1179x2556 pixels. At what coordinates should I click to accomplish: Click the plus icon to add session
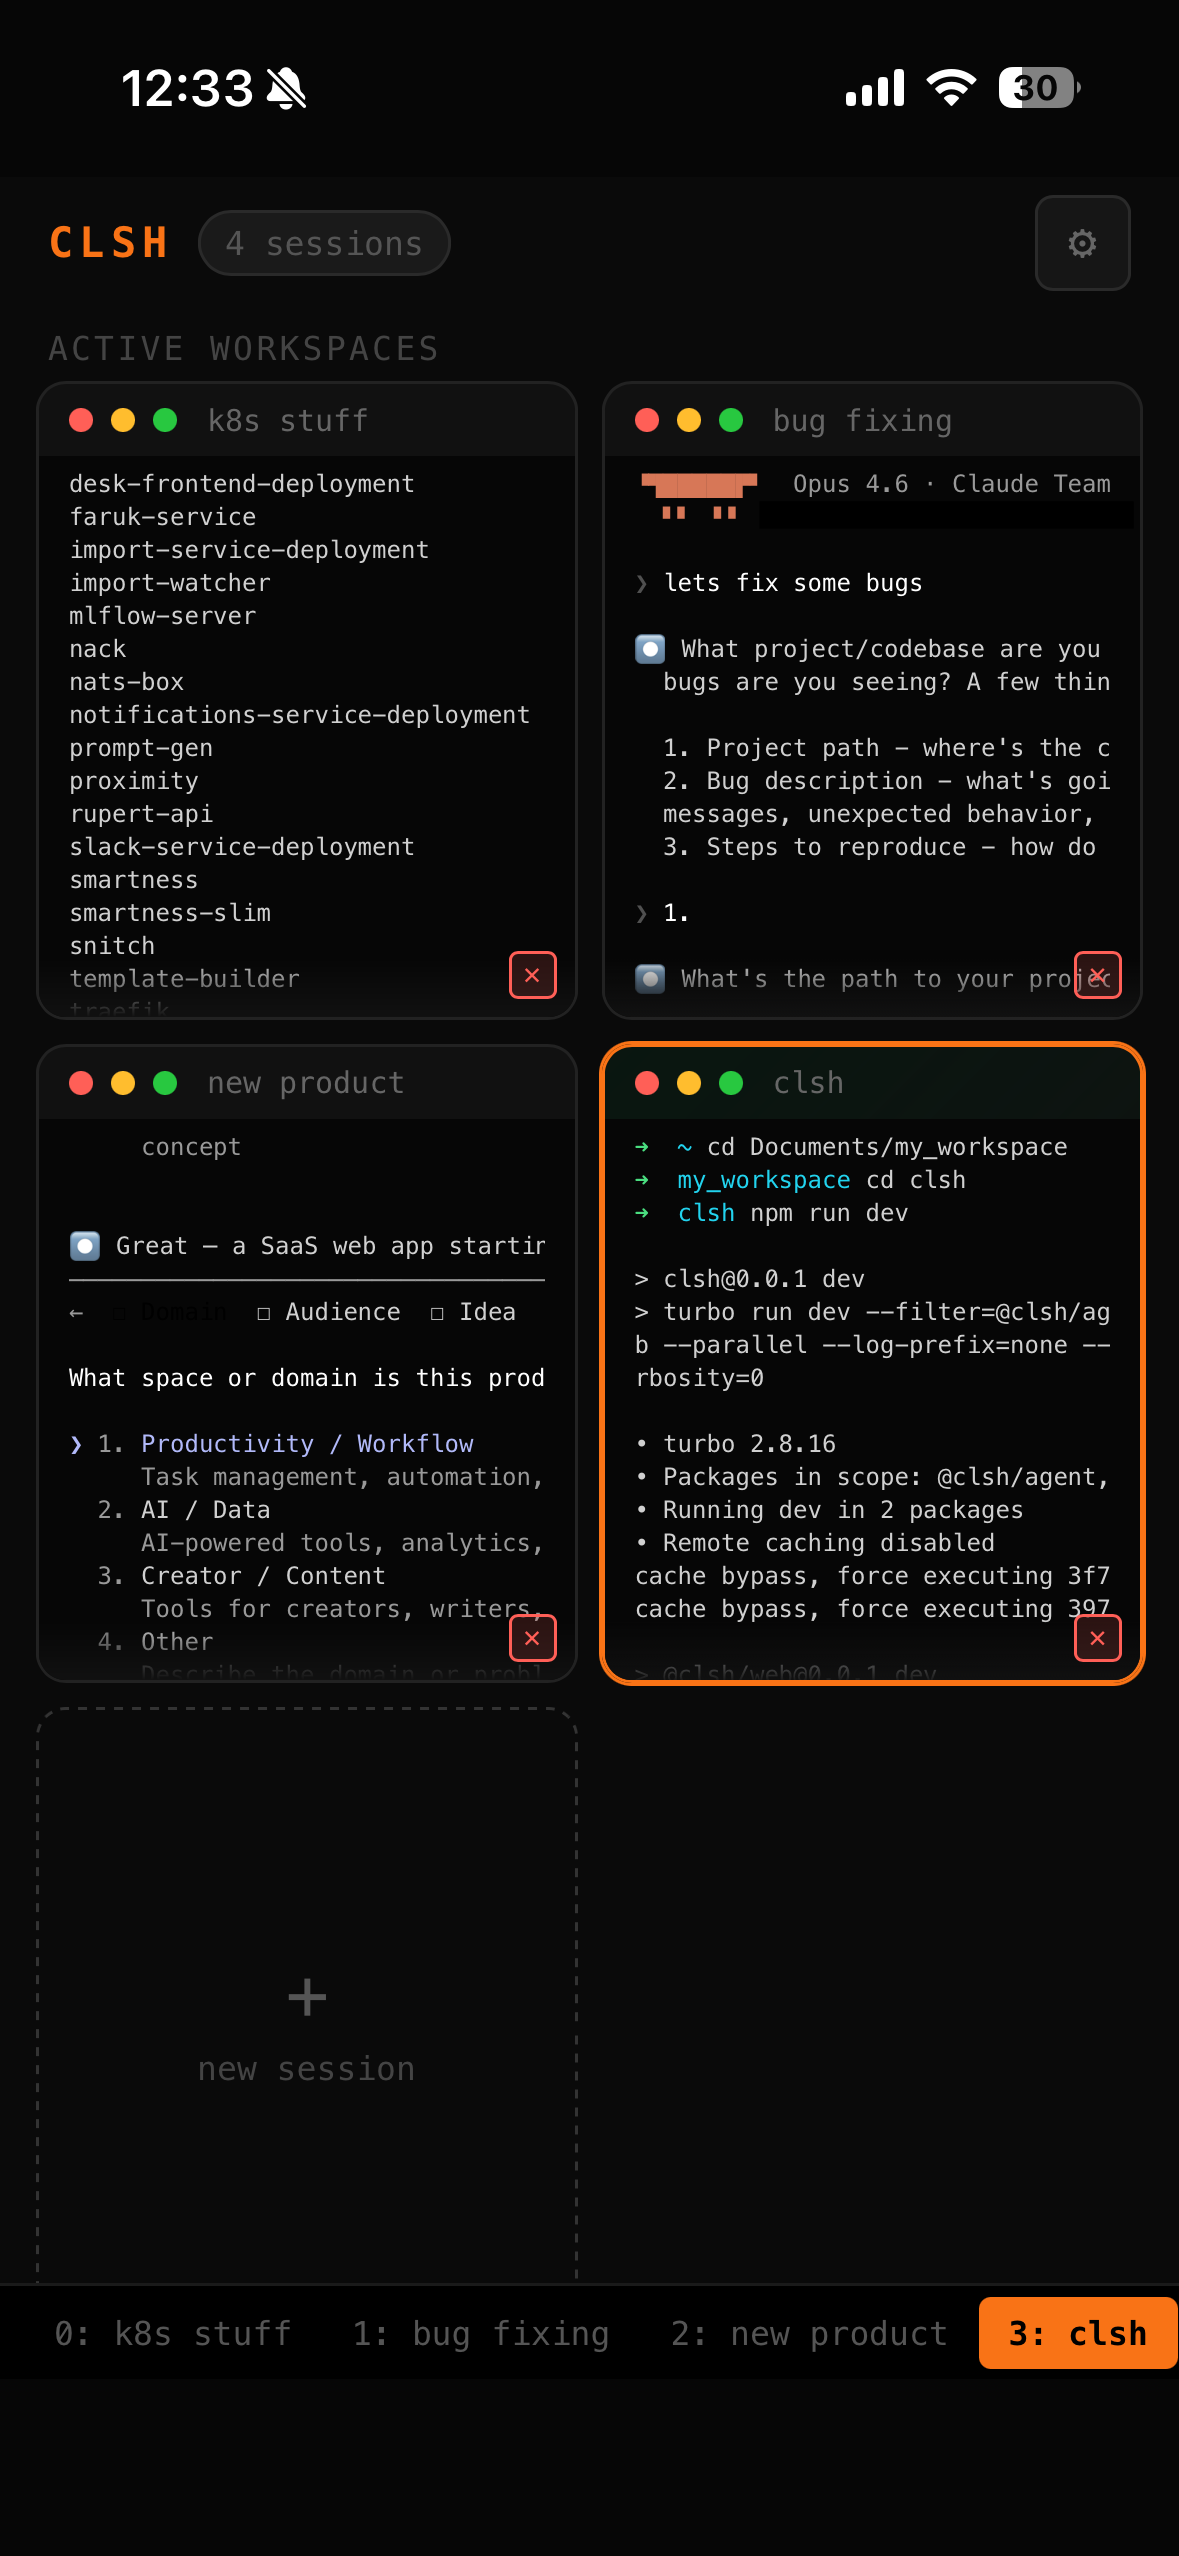(307, 1997)
